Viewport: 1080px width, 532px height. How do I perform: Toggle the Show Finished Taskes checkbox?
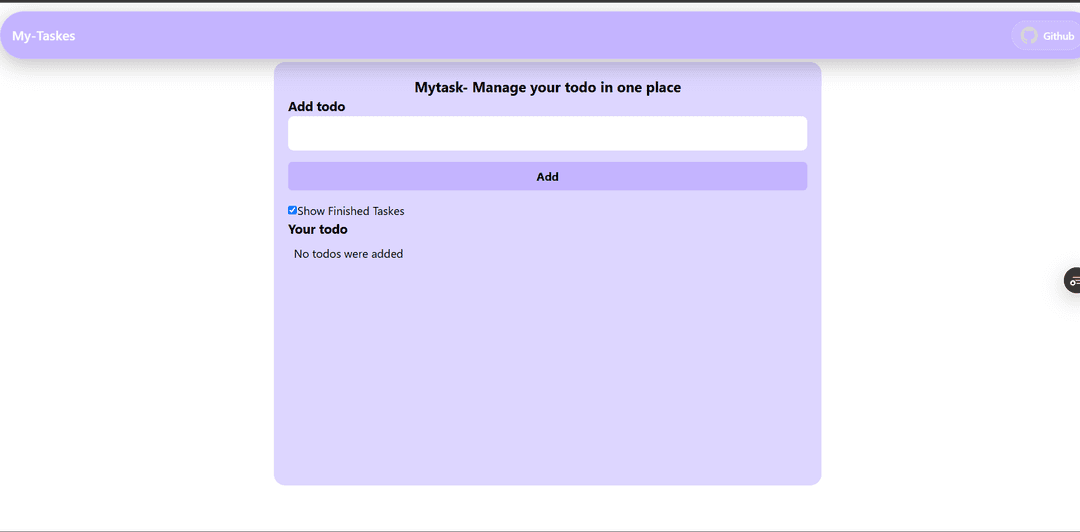click(292, 210)
